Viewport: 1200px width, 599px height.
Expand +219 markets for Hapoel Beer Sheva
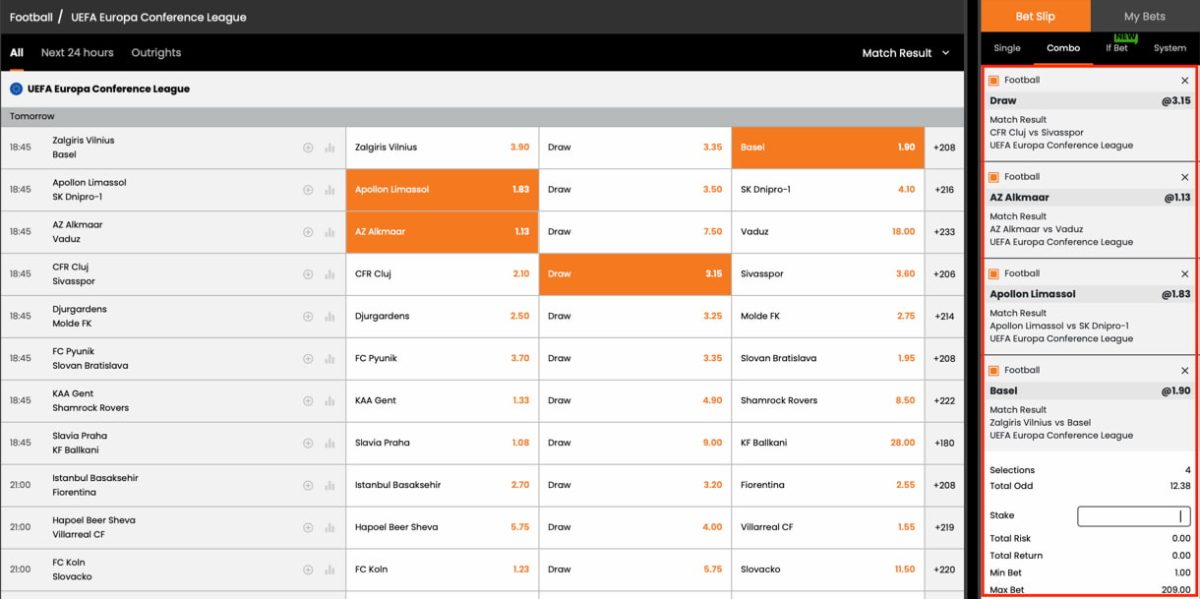click(944, 528)
